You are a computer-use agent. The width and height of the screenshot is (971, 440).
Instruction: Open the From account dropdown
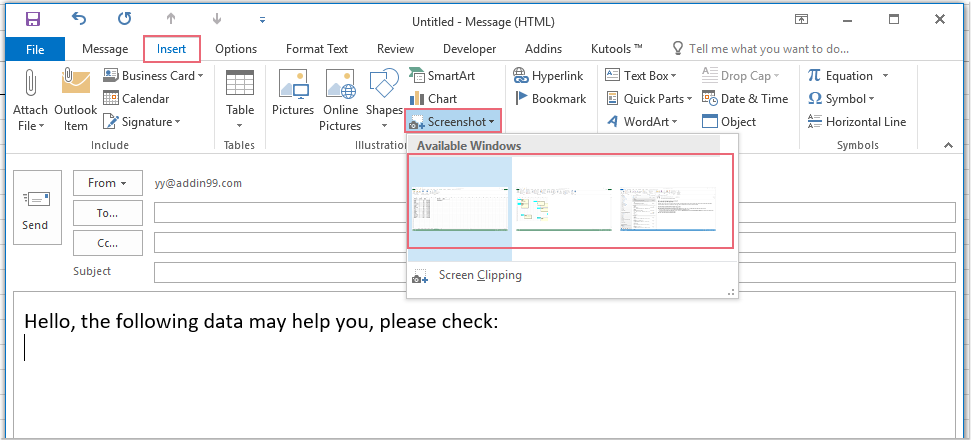(107, 183)
